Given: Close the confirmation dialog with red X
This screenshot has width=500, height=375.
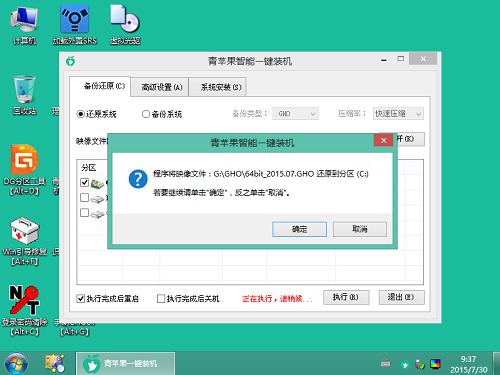Looking at the screenshot, I should tap(383, 140).
